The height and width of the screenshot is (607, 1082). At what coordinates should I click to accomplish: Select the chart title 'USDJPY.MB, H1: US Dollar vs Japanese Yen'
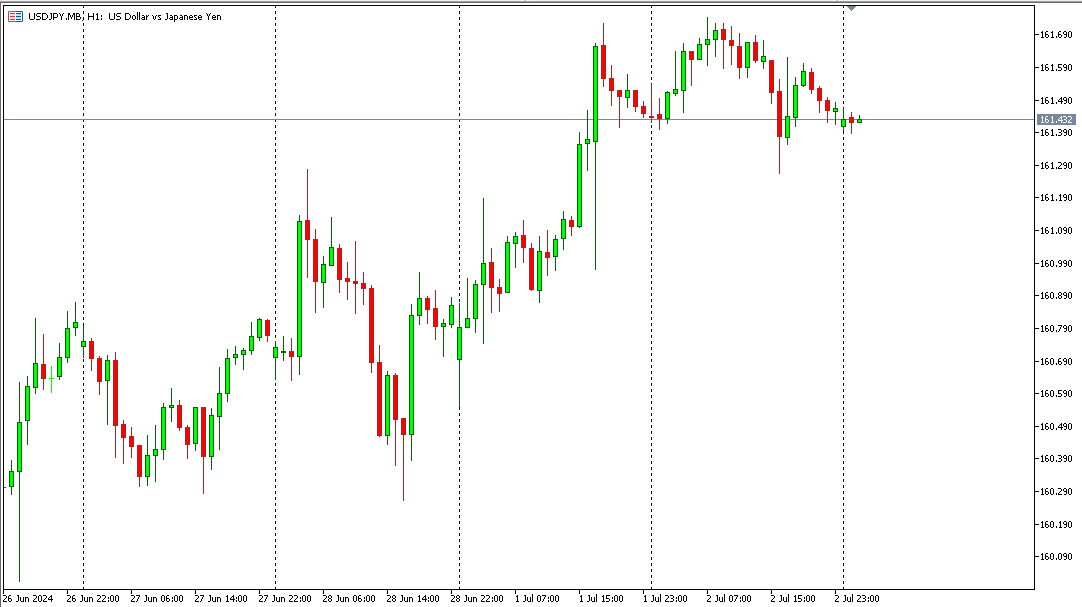tap(125, 17)
